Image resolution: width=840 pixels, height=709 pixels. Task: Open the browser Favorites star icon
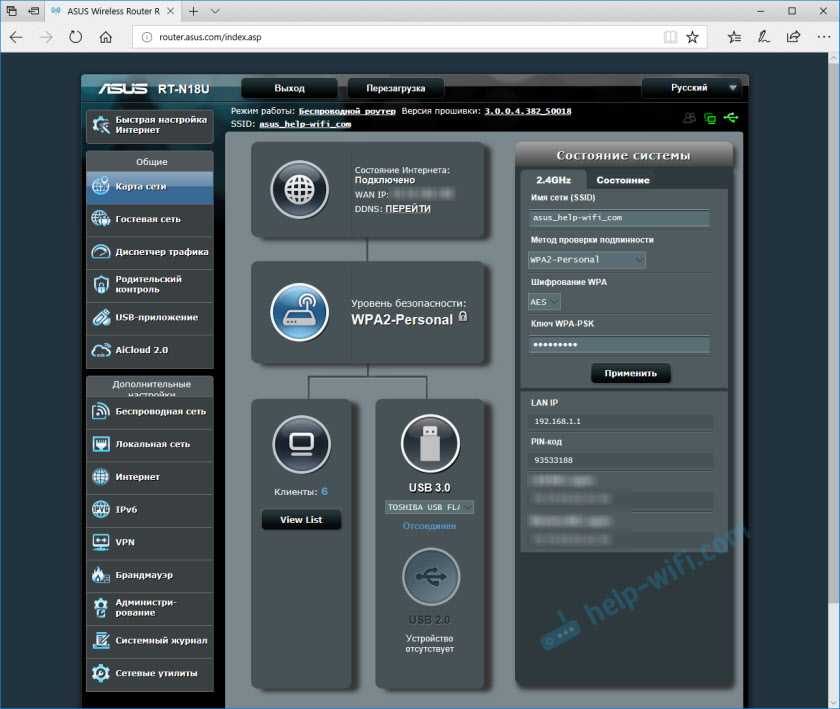pos(692,37)
